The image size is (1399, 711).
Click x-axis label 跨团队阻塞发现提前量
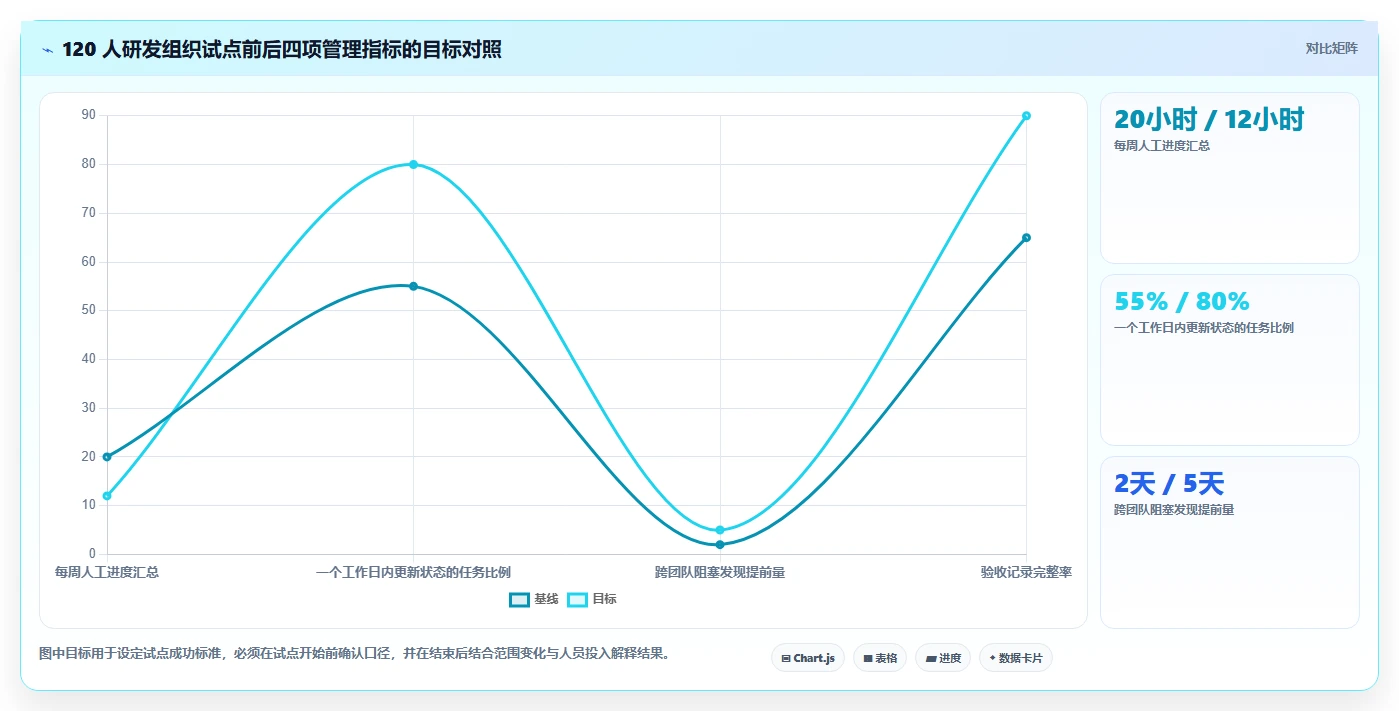pos(720,573)
